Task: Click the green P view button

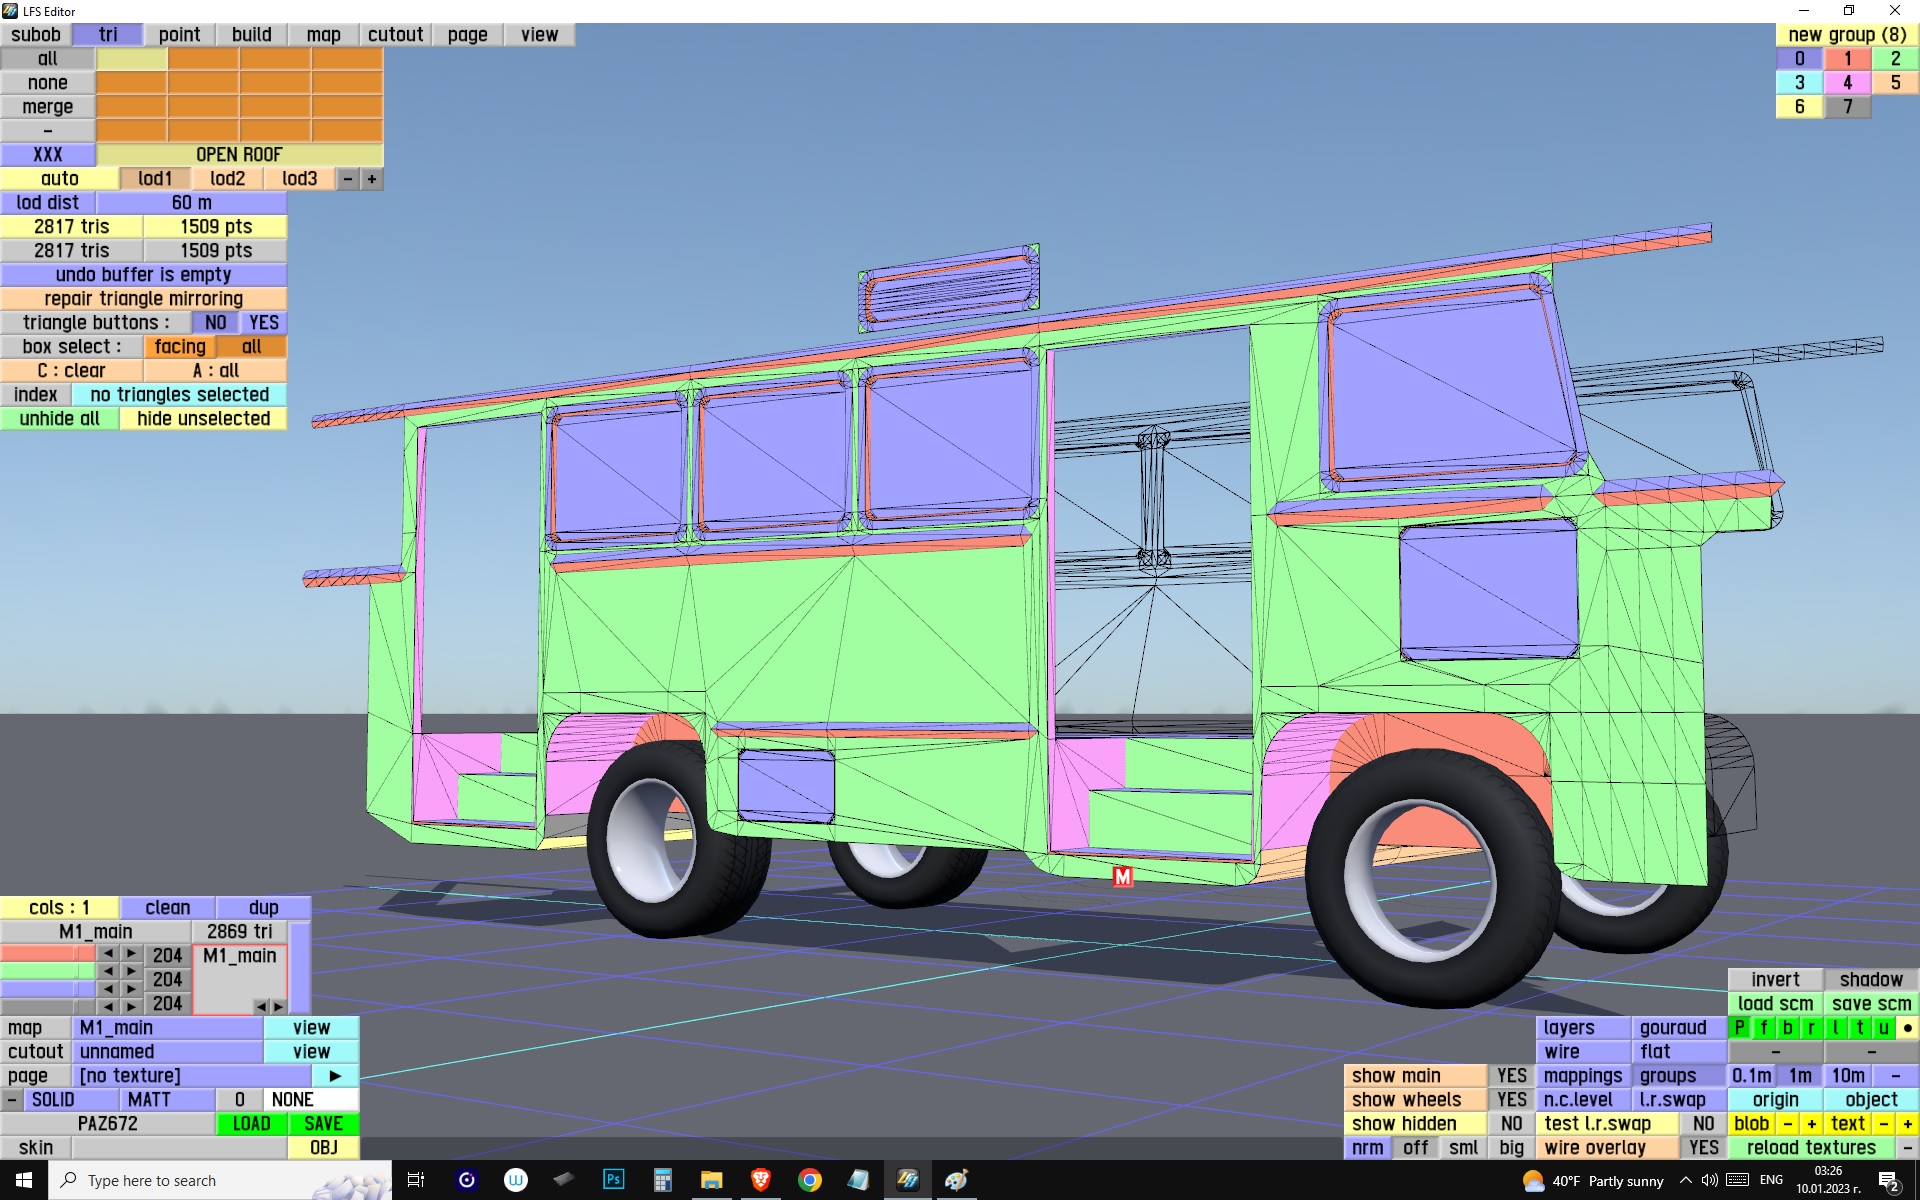Action: click(1740, 1028)
